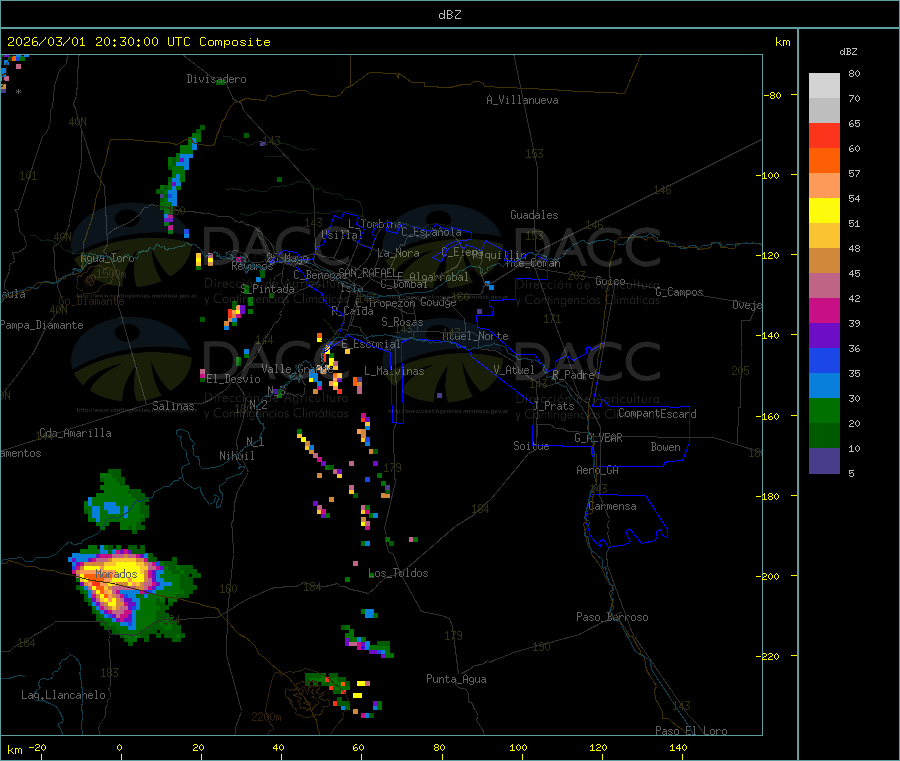The image size is (900, 761).
Task: Select the 'Lag.Llancanelo' label
Action: 63,695
